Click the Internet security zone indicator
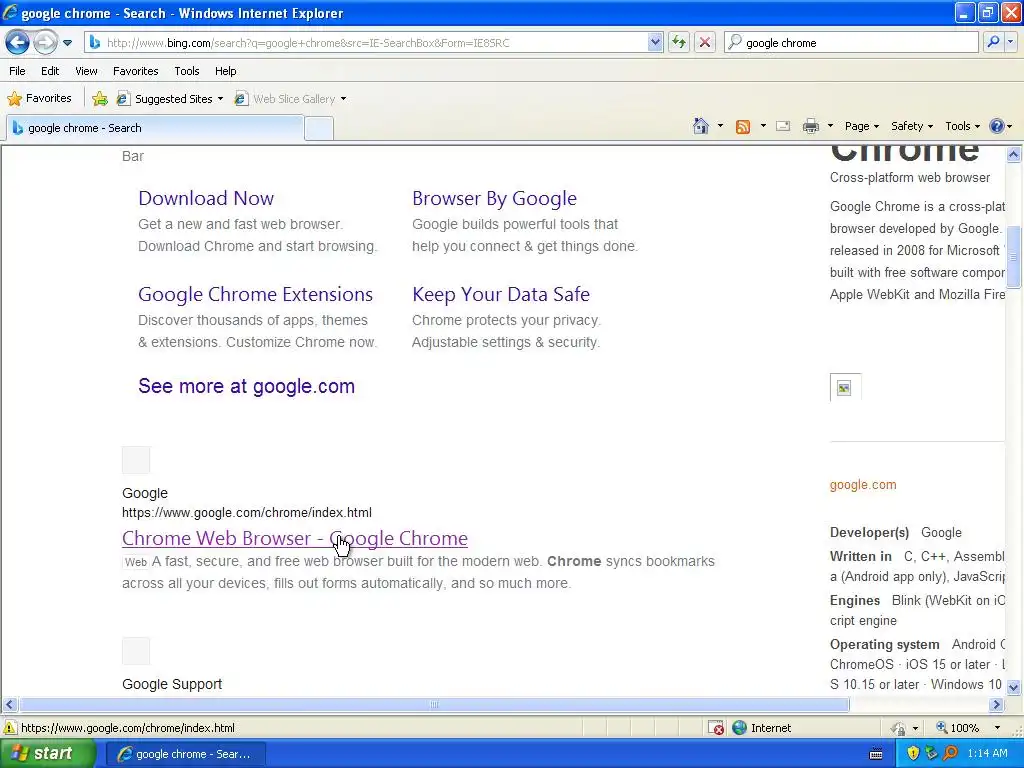Screen dimensions: 1024x768 tap(761, 728)
